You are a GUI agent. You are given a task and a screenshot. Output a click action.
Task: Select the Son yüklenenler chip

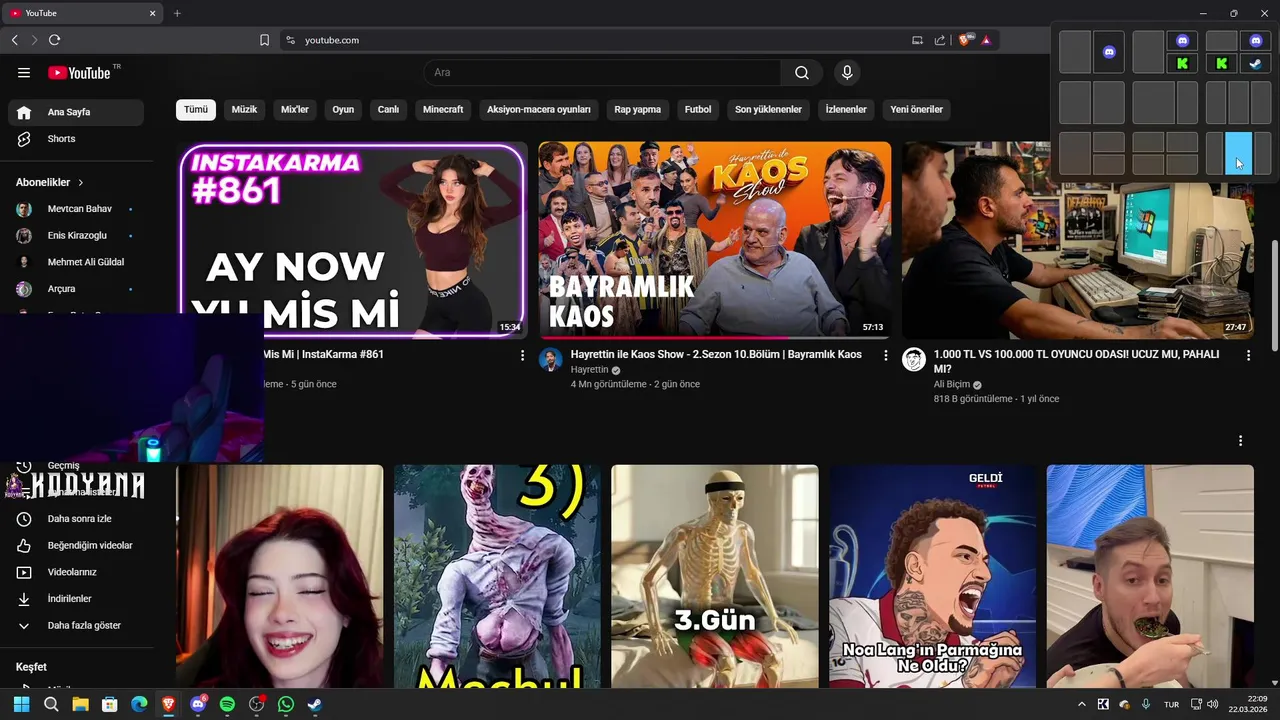click(769, 109)
